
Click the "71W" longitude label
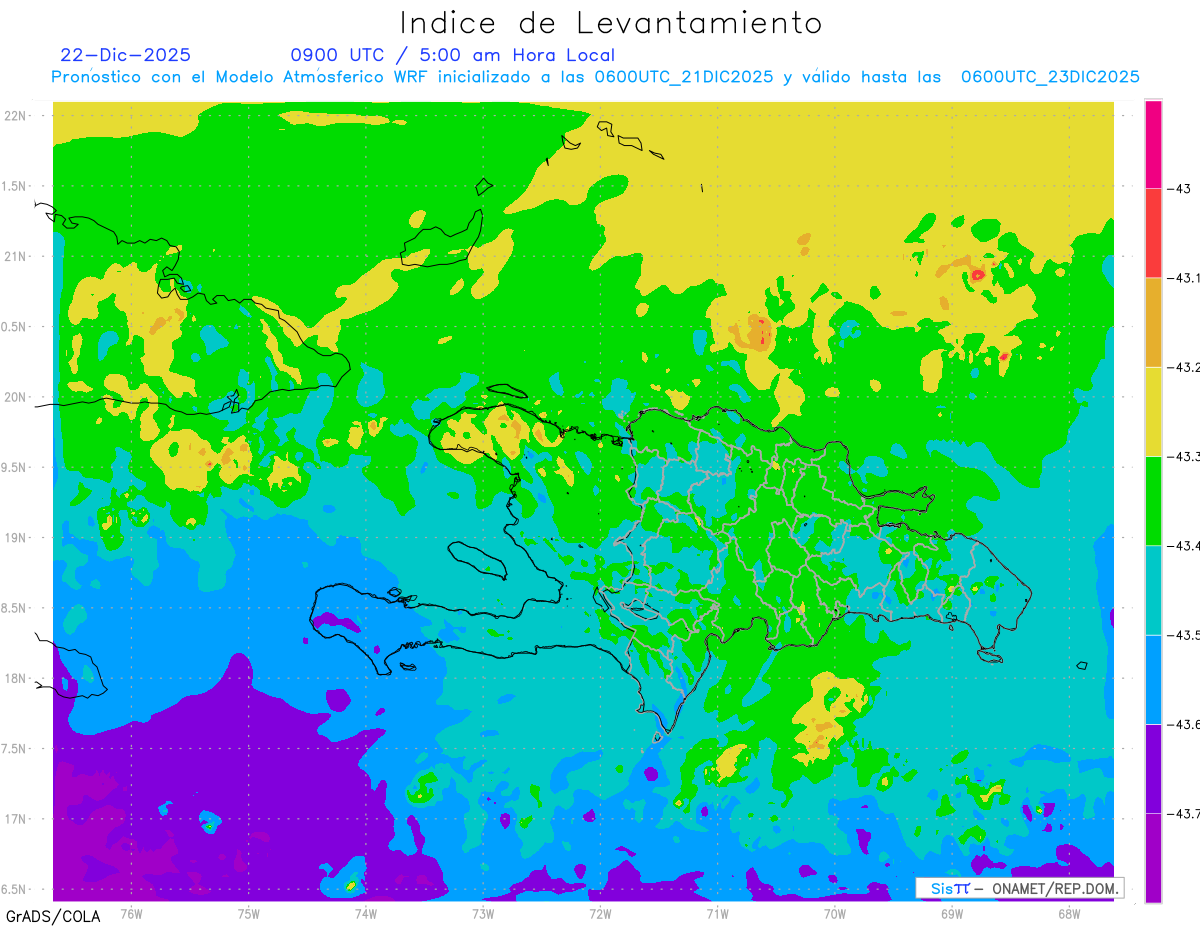(x=717, y=913)
